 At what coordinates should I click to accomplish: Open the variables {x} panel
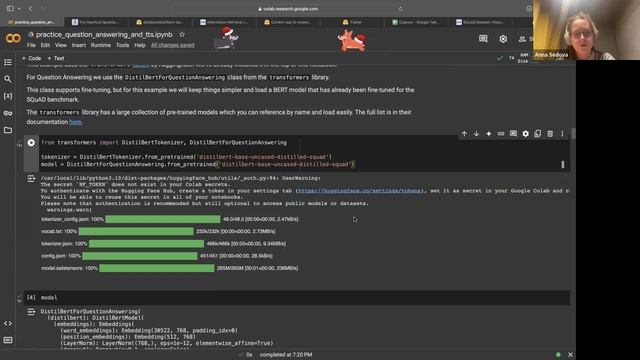pos(8,96)
